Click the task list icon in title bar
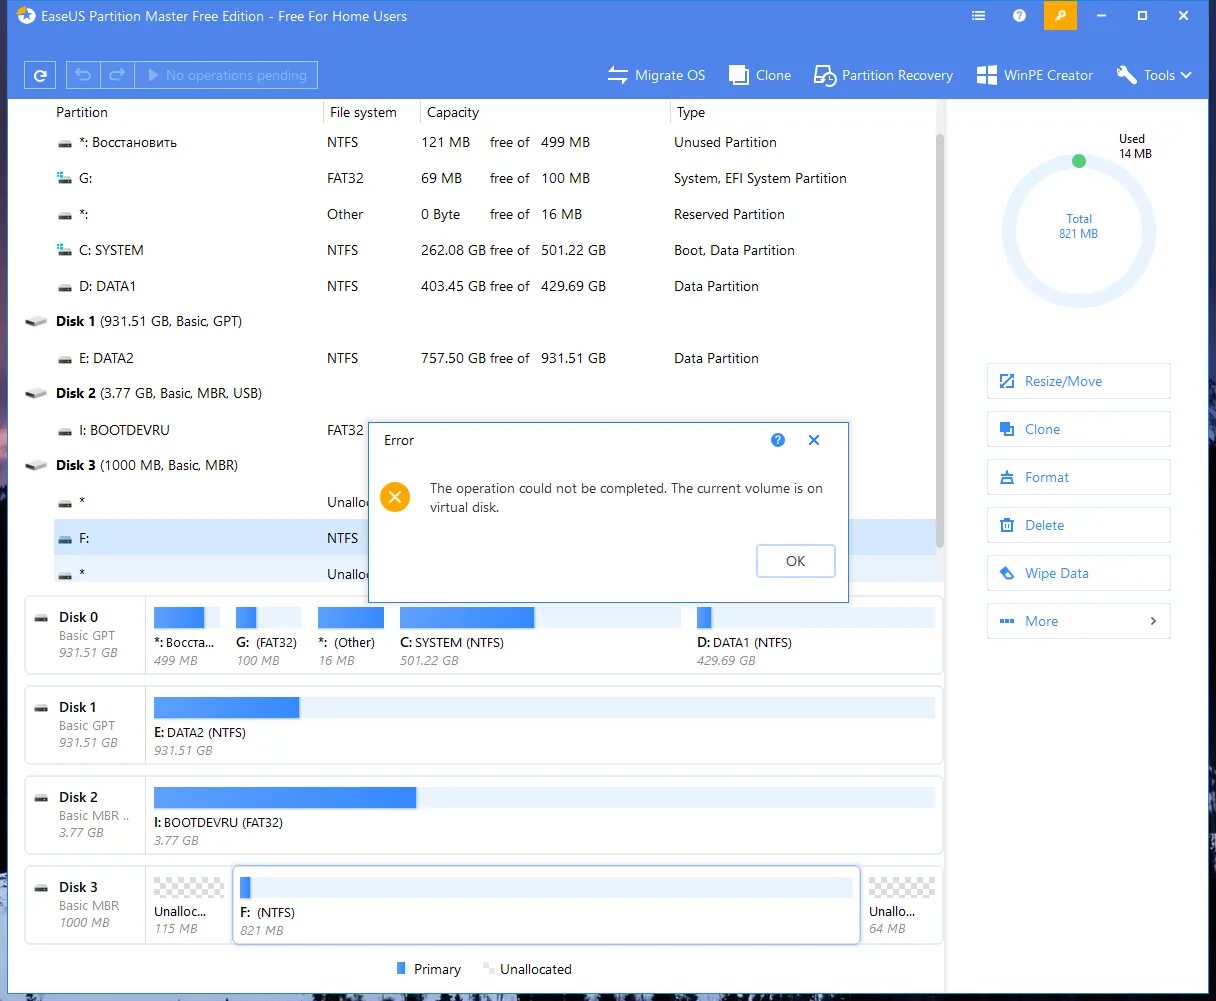This screenshot has width=1216, height=1001. coord(979,16)
